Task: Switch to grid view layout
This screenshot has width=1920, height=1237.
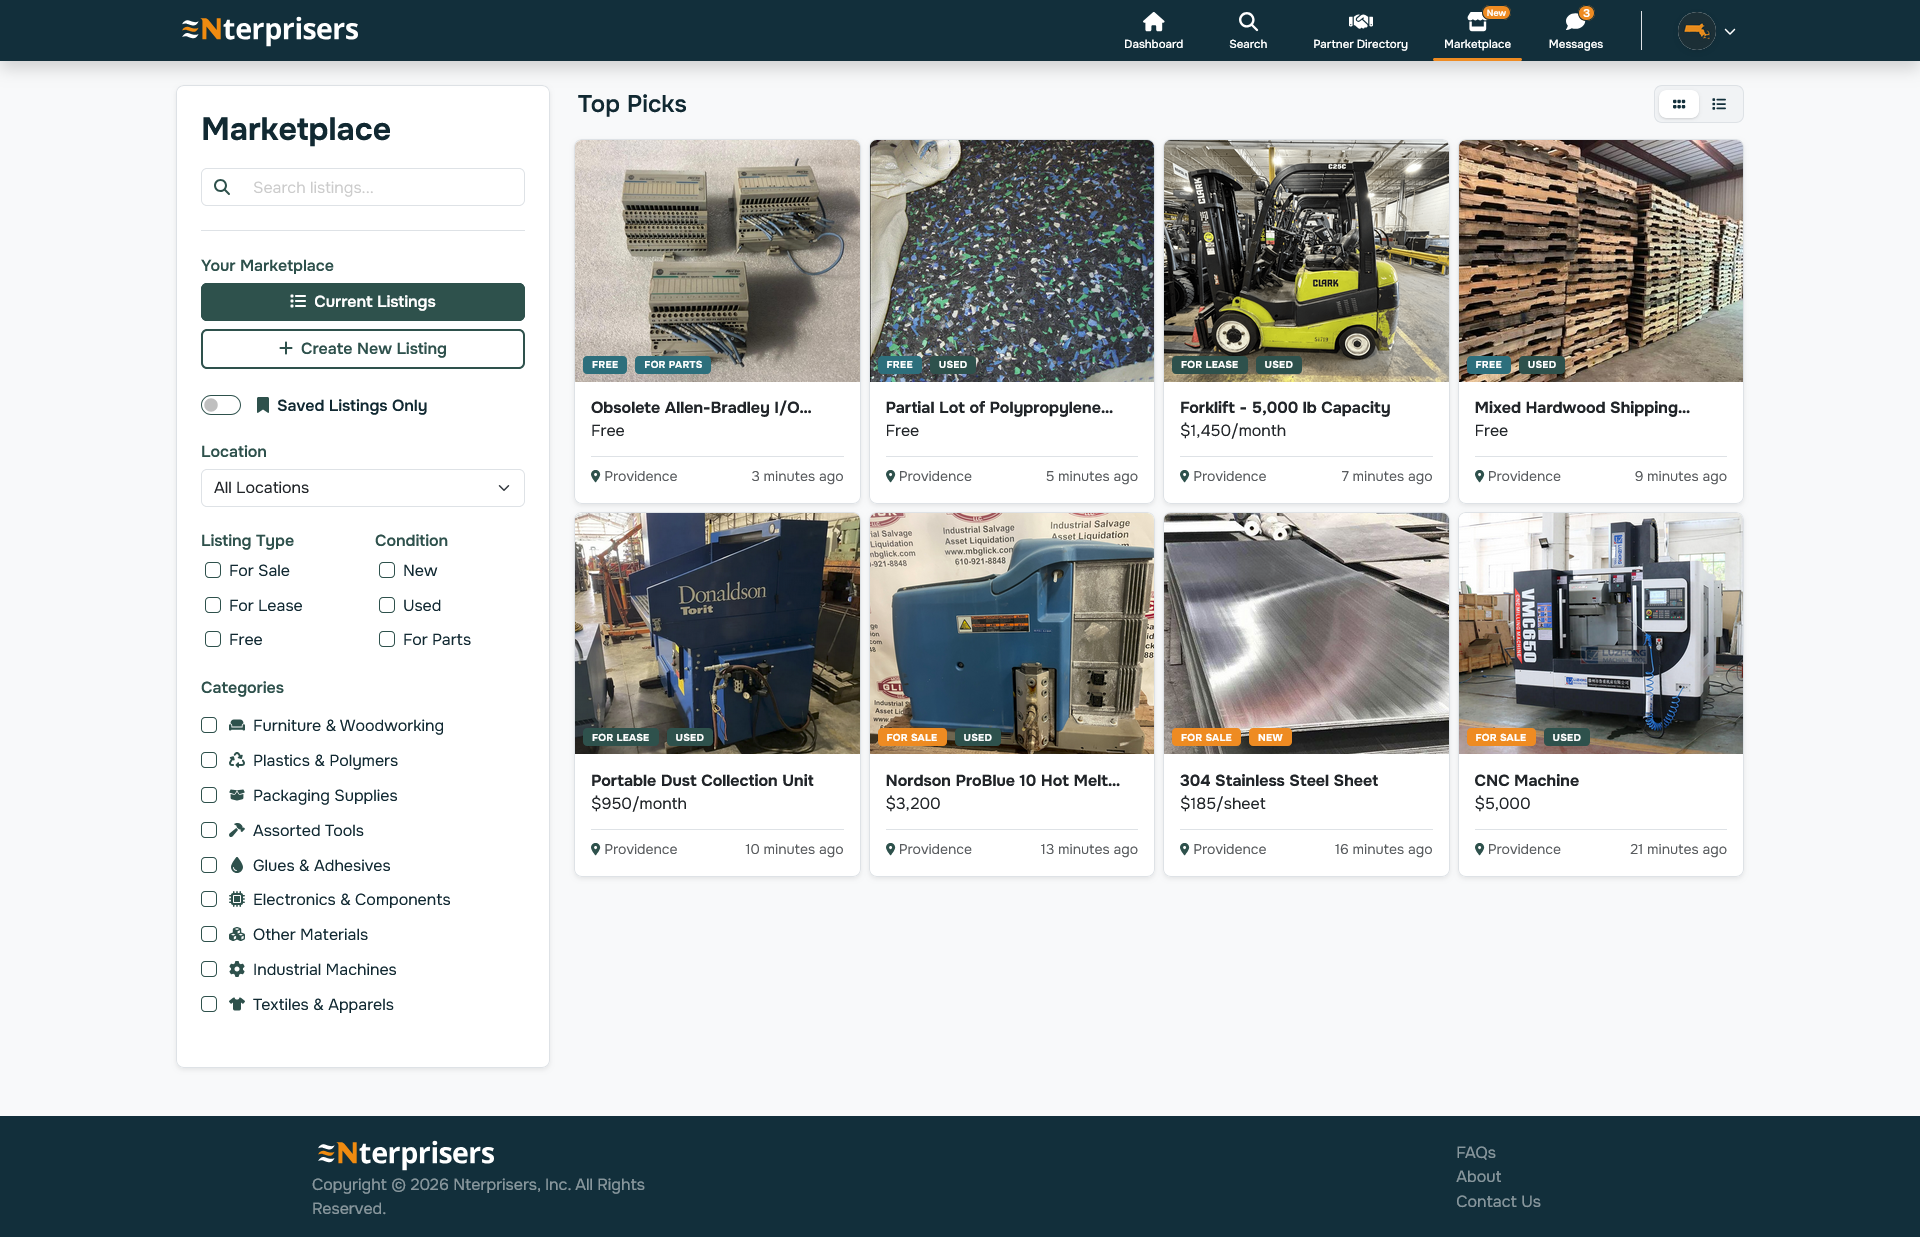Action: [1679, 103]
